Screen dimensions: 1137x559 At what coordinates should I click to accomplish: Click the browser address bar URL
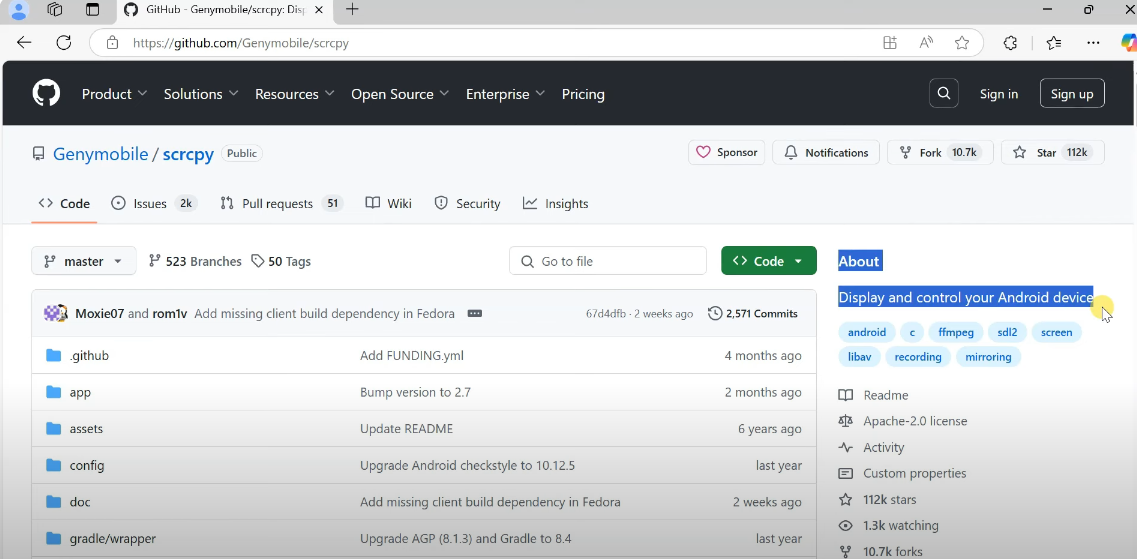241,43
